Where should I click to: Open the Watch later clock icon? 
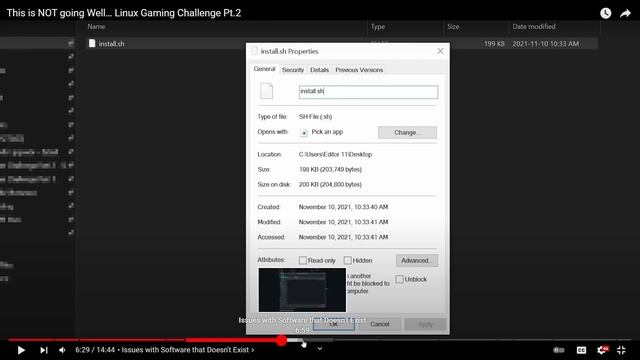pyautogui.click(x=605, y=13)
